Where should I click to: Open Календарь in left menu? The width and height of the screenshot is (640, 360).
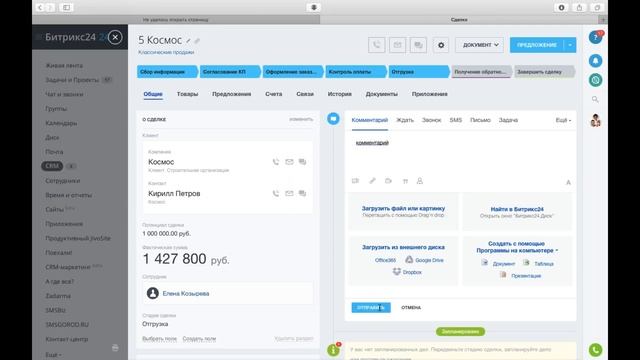point(61,123)
